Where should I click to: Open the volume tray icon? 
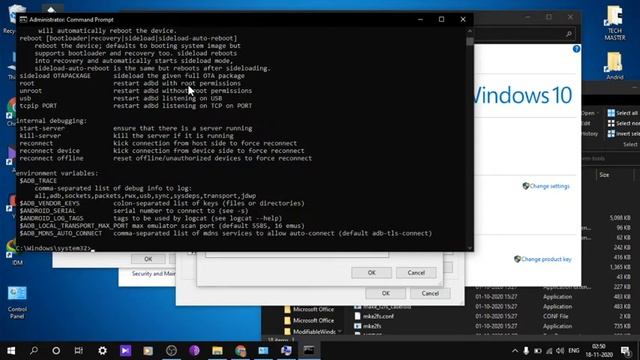coord(560,351)
